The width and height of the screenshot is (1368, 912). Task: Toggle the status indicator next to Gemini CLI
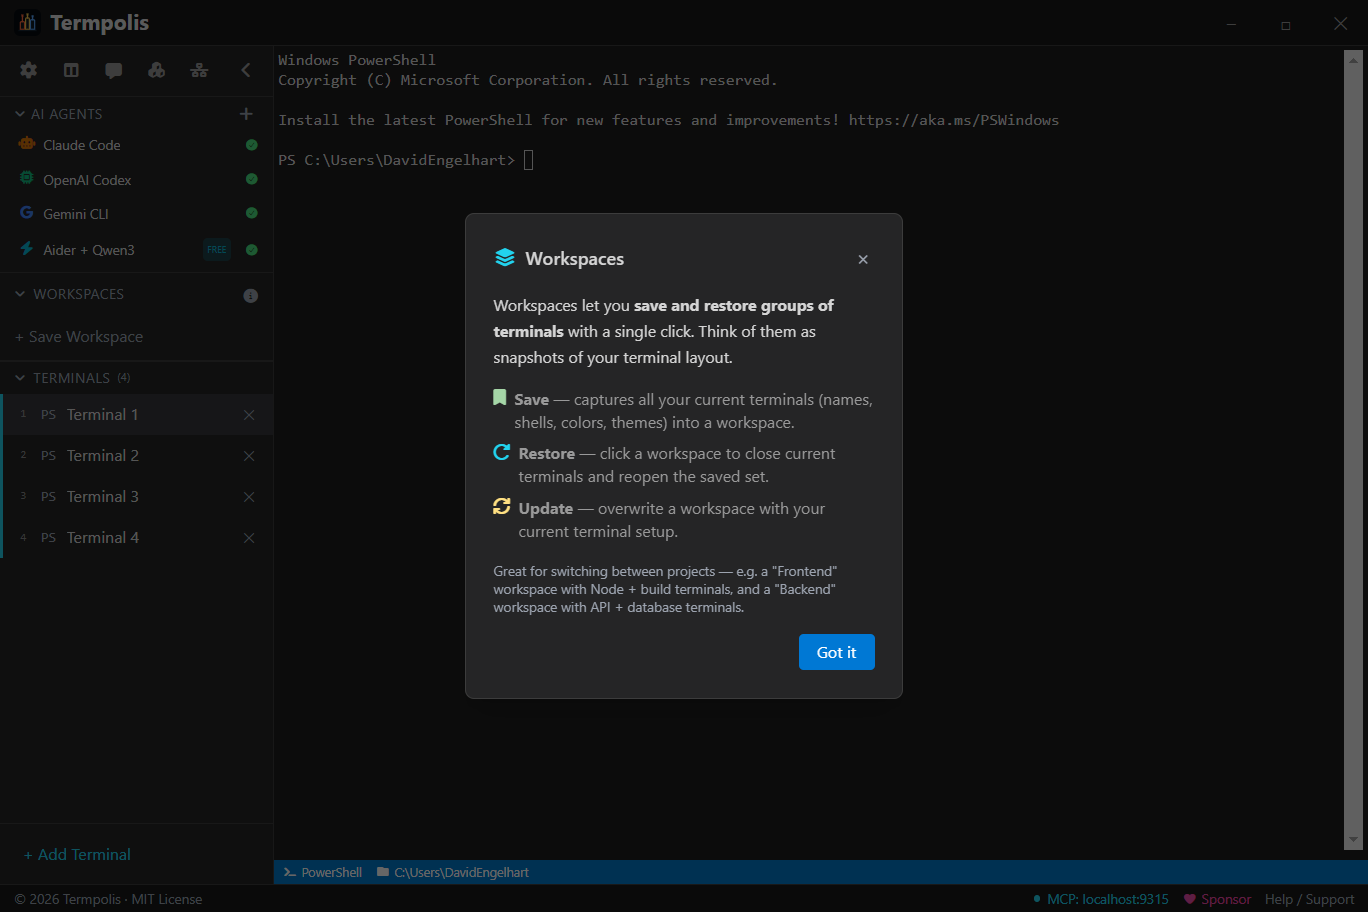pos(249,213)
